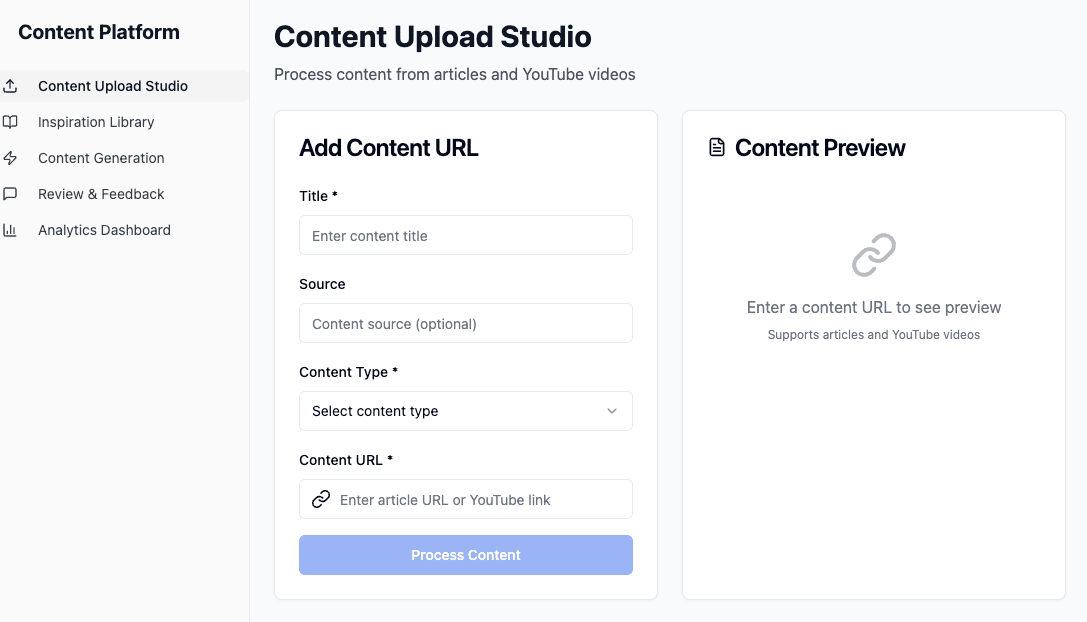Screen dimensions: 1087x622
Task: Go to Content Generation in the sidebar
Action: point(125,158)
